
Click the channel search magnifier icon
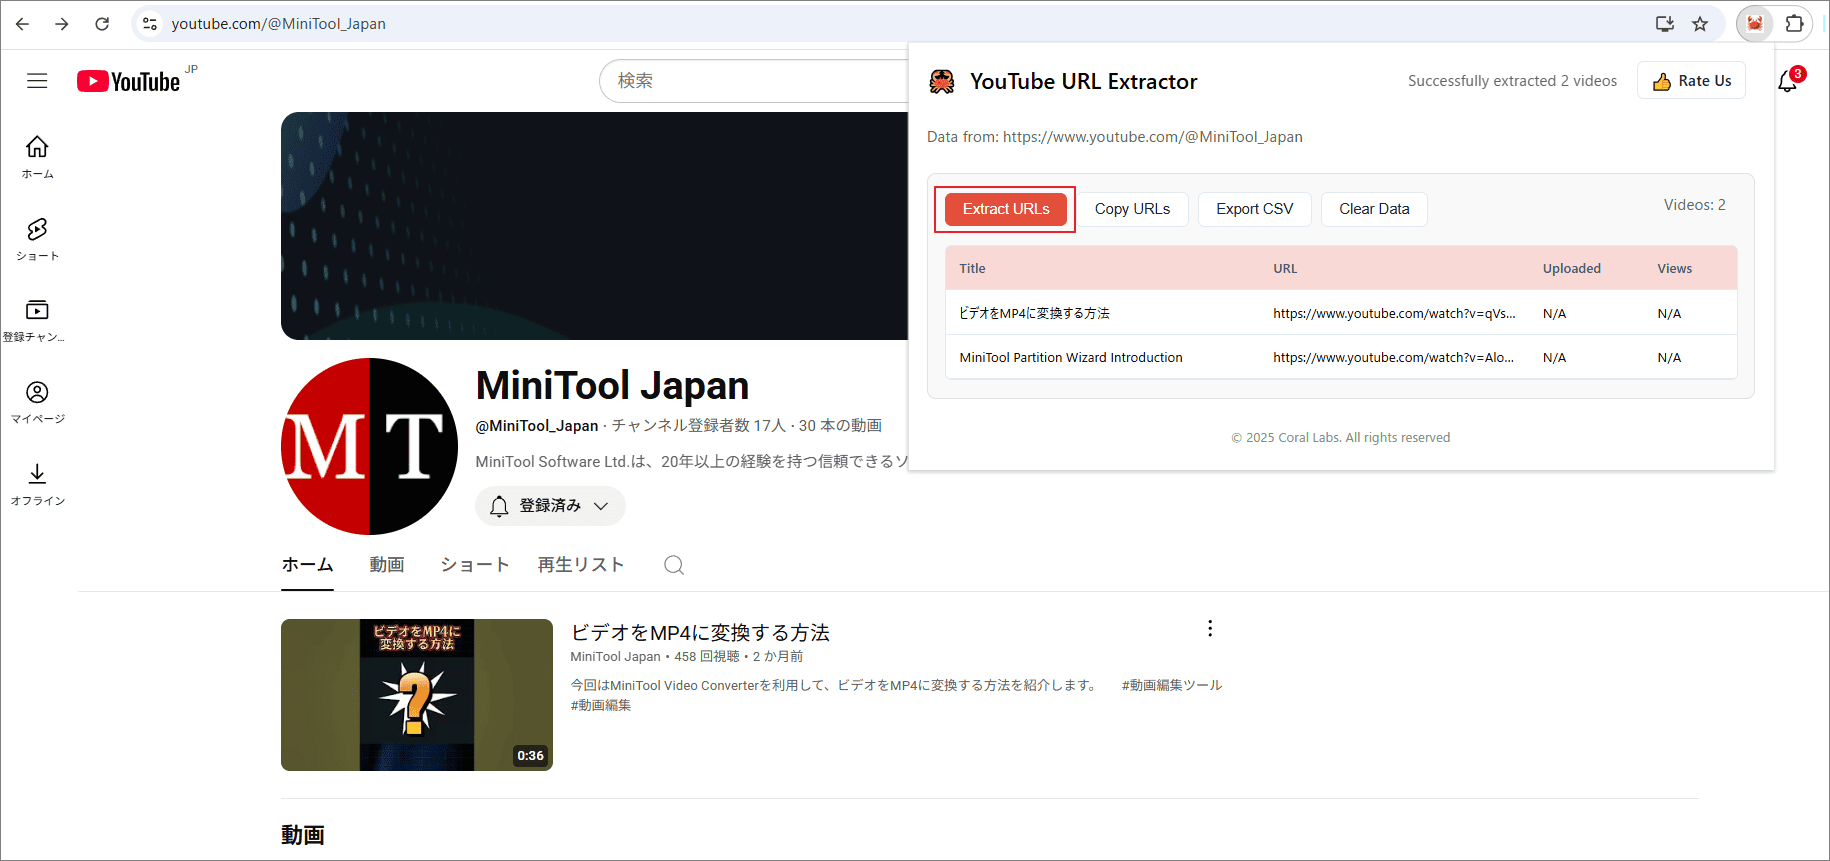pyautogui.click(x=674, y=565)
